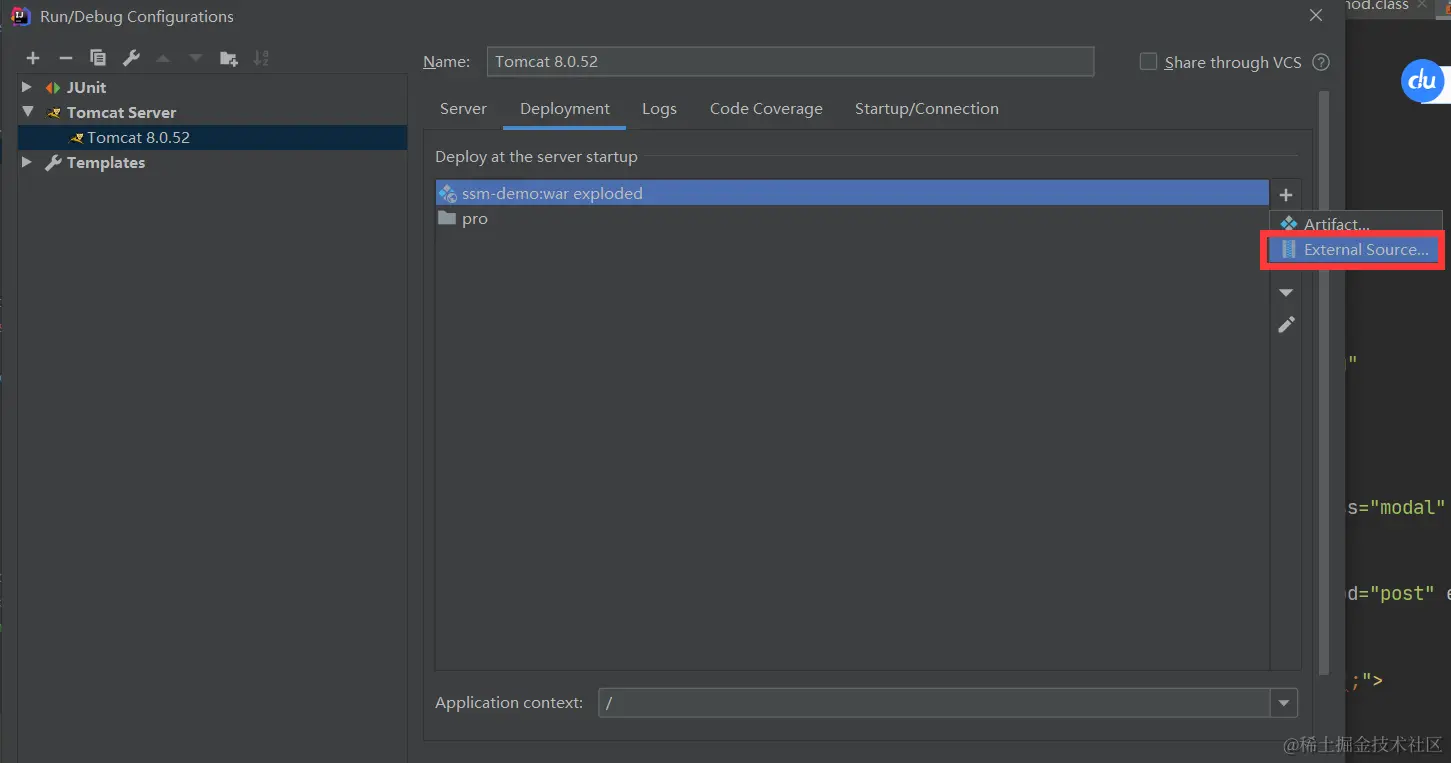Select ssm-demo:war exploded deployment entry

click(x=852, y=193)
